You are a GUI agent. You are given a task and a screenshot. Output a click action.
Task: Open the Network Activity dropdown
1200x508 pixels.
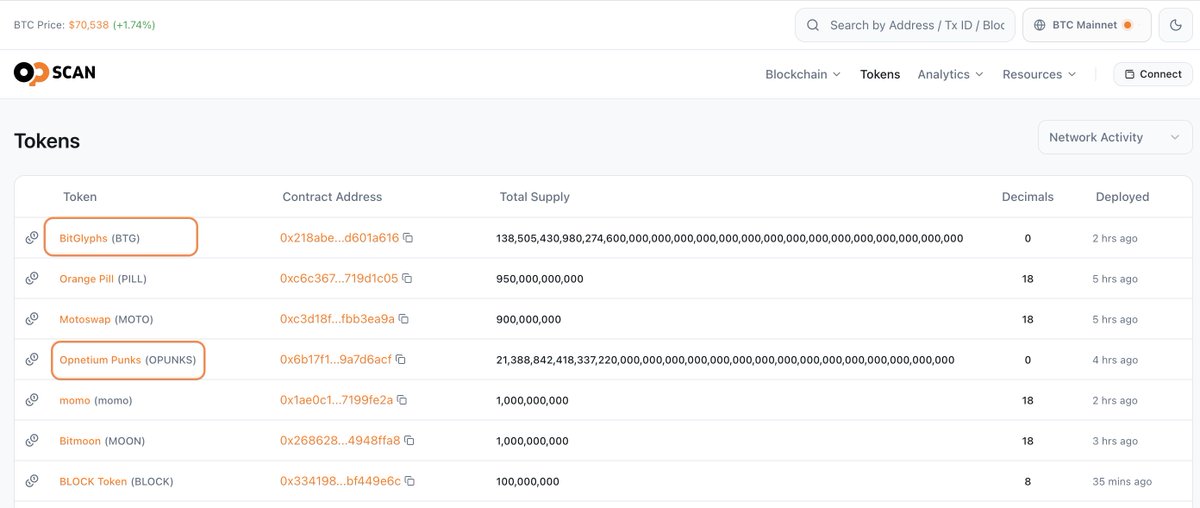pyautogui.click(x=1114, y=137)
